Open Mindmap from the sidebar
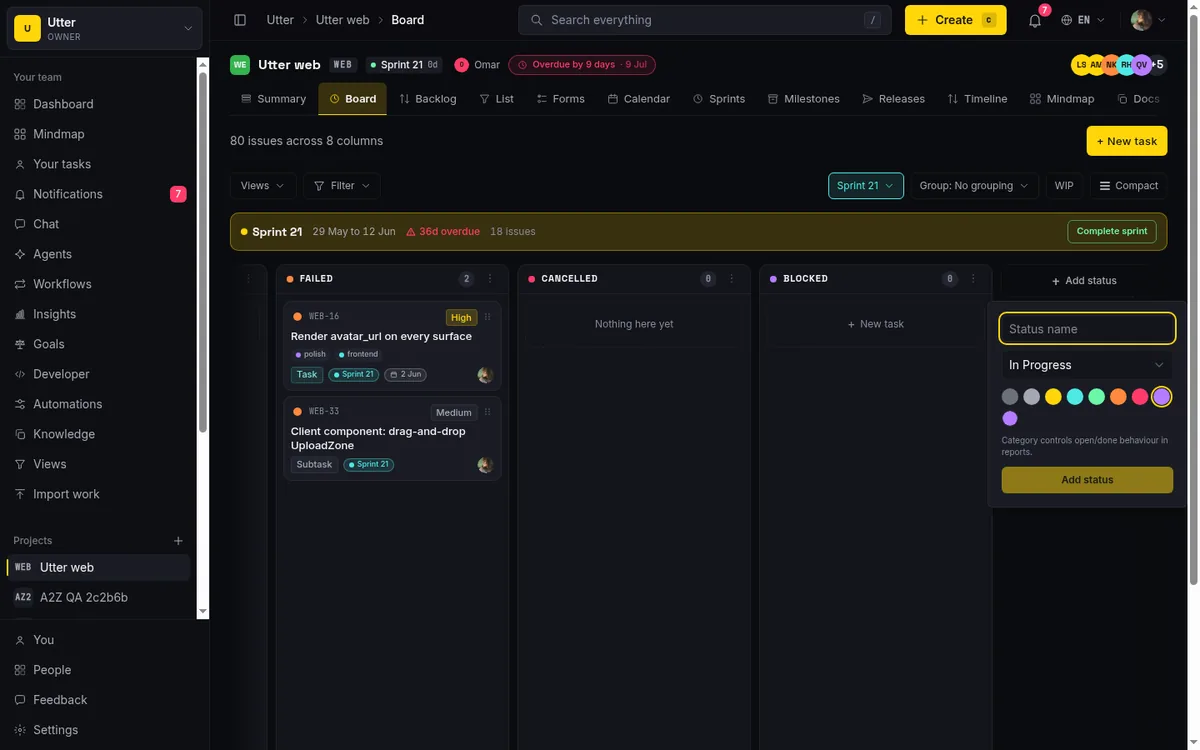 point(100,134)
